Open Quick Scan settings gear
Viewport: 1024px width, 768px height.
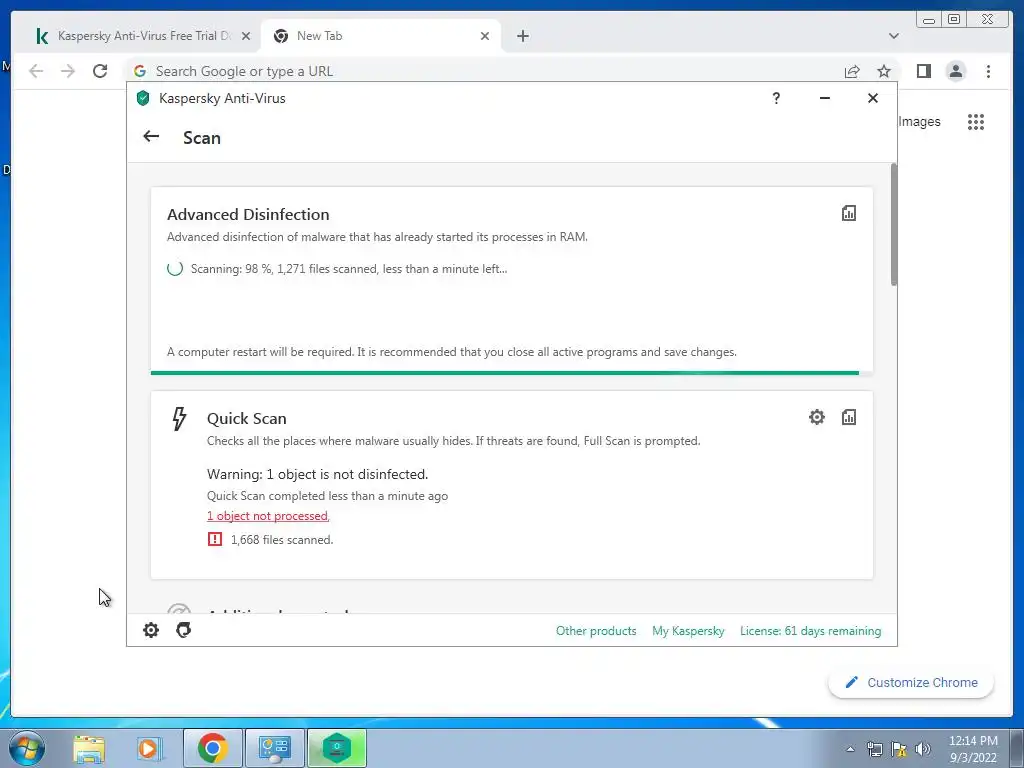click(x=816, y=417)
